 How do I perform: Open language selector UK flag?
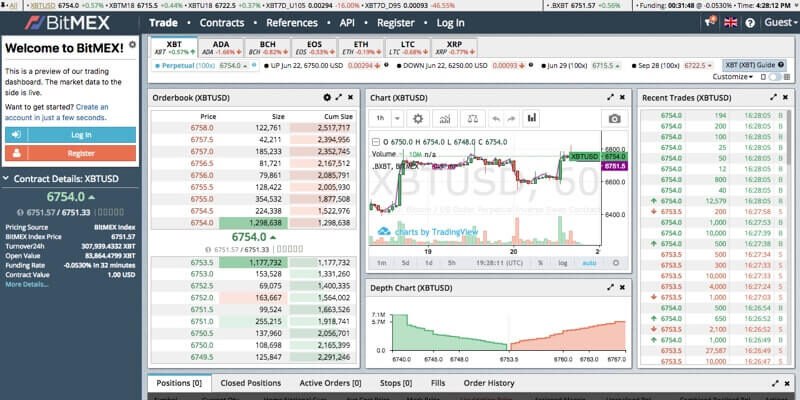[x=731, y=22]
